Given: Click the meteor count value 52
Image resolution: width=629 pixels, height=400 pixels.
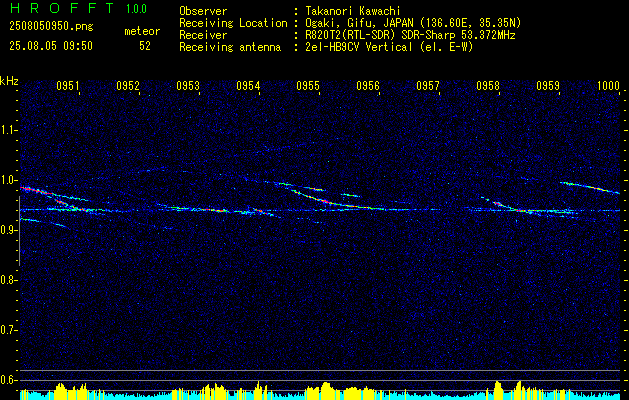Looking at the screenshot, I should [145, 46].
